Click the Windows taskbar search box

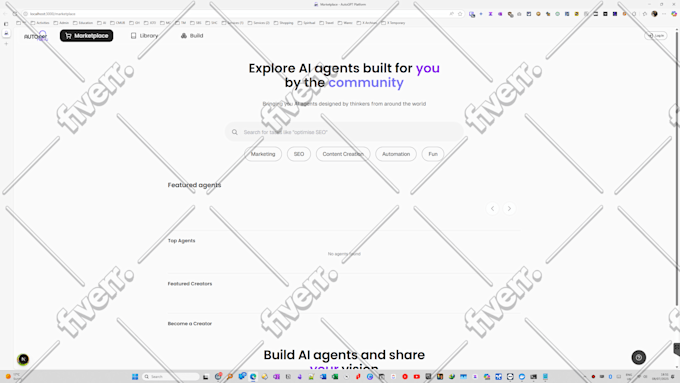coord(172,376)
